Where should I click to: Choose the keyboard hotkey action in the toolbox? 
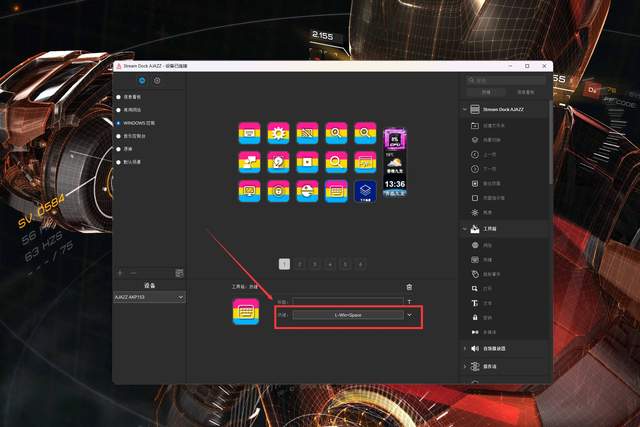tap(475, 260)
